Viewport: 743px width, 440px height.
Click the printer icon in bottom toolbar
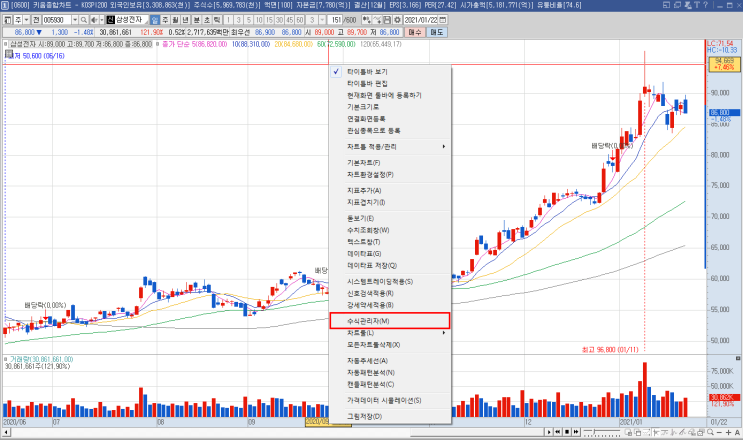point(700,432)
